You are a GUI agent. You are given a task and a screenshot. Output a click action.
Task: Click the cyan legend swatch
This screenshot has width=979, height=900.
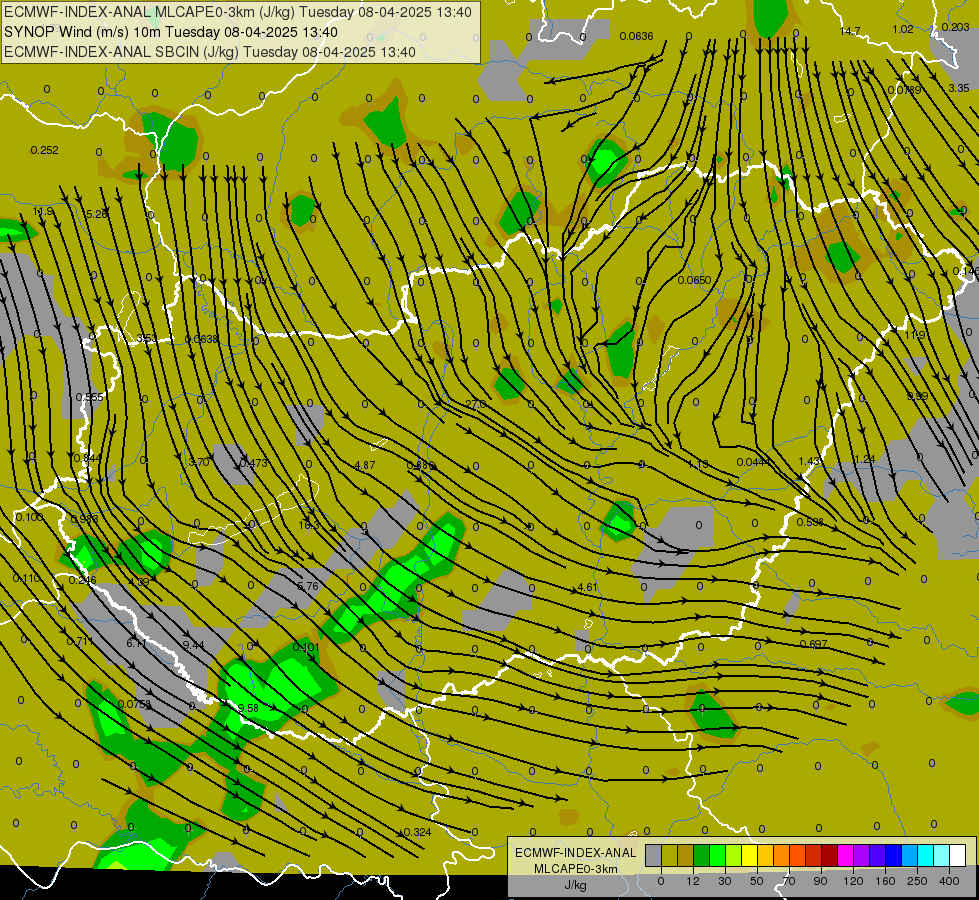tap(926, 856)
